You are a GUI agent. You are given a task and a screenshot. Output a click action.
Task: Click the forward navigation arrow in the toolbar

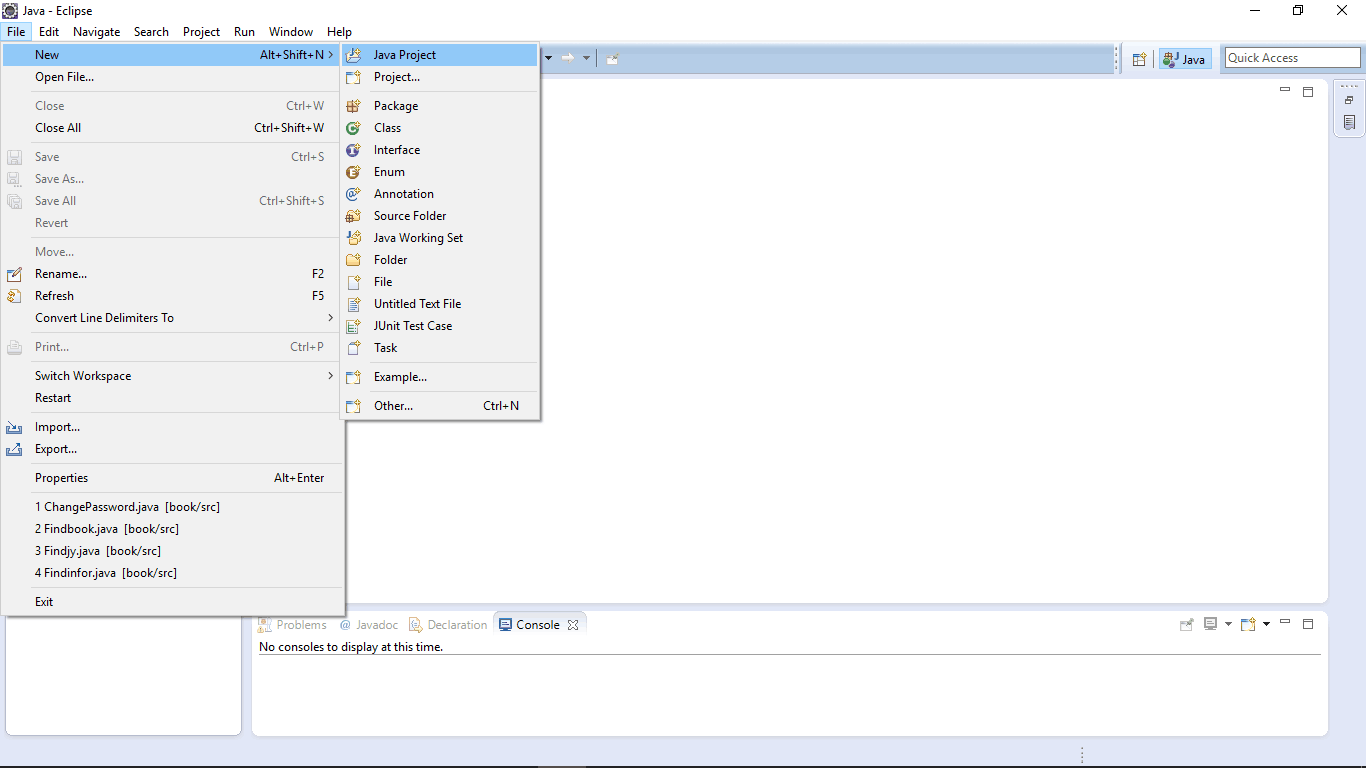pos(568,58)
